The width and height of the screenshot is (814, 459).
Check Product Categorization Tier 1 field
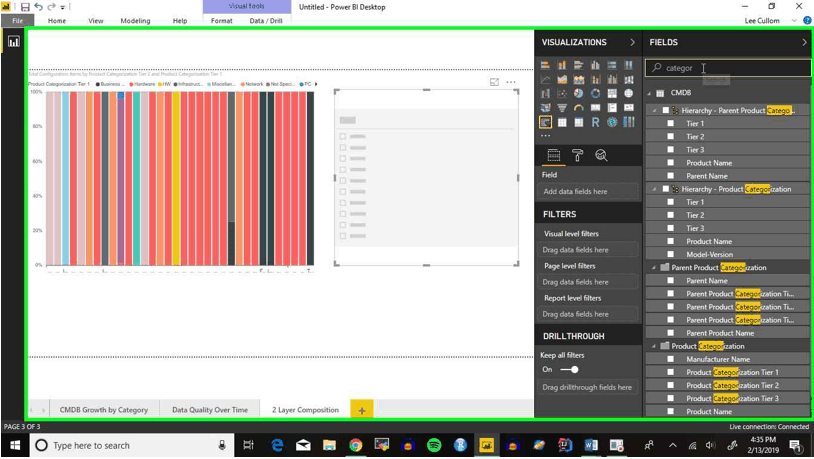[671, 372]
